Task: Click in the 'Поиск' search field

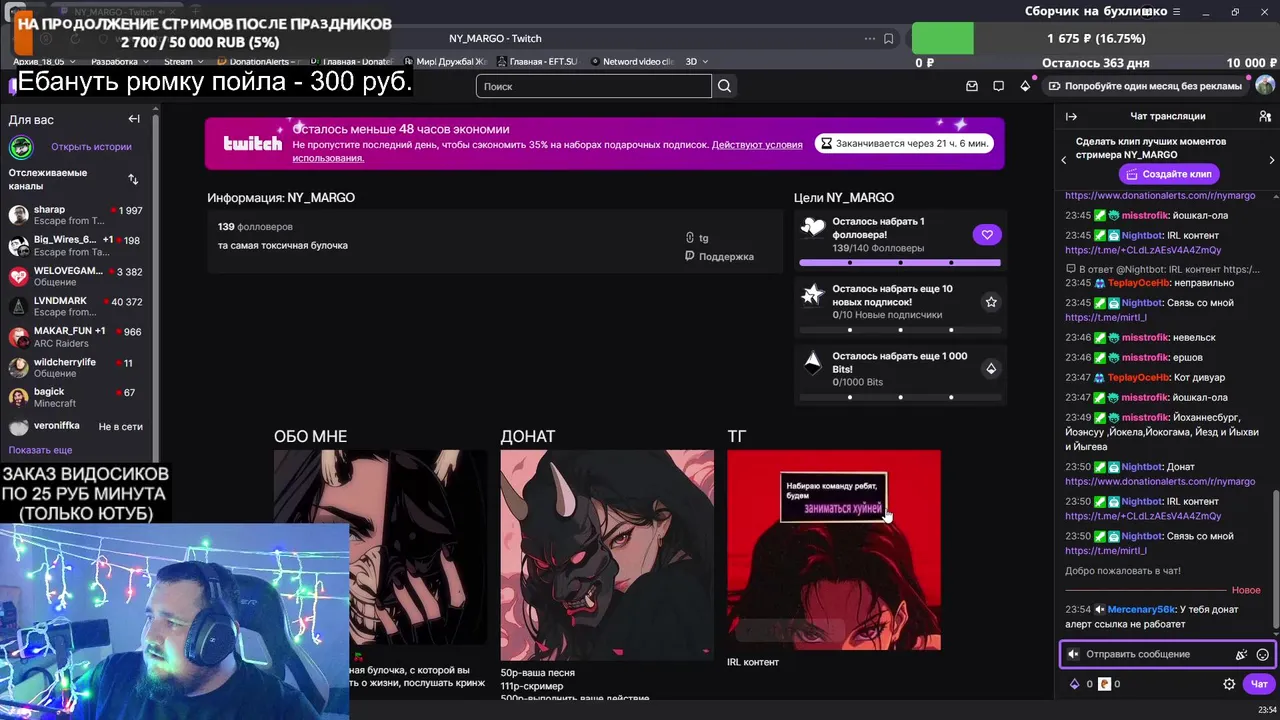Action: 594,86
